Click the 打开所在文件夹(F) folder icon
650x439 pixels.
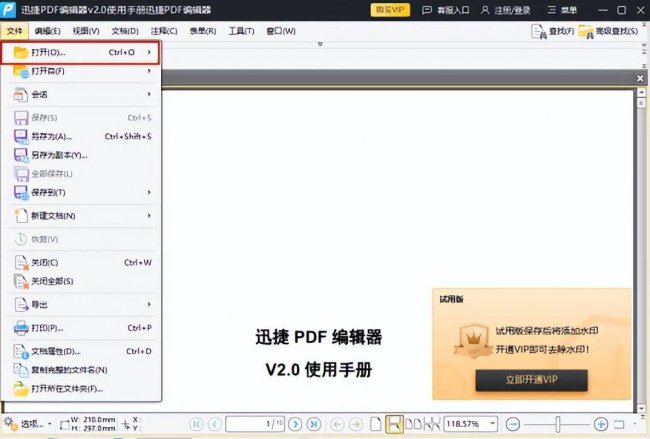coord(21,388)
